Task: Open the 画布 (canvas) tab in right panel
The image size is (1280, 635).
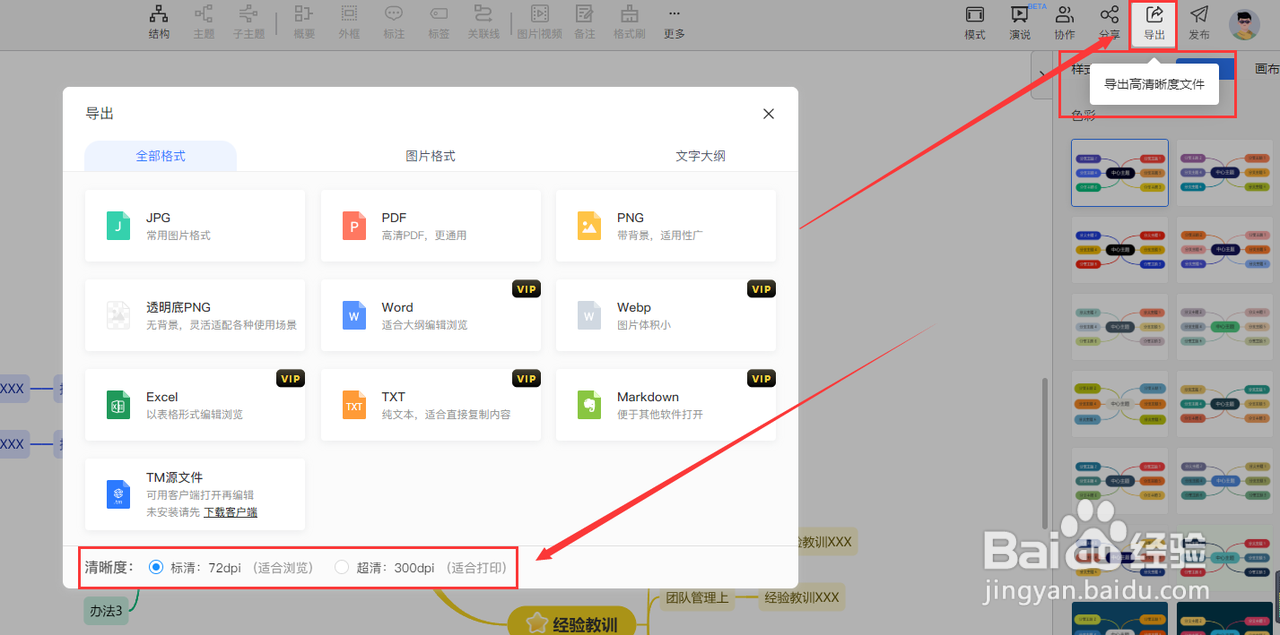Action: point(1266,69)
